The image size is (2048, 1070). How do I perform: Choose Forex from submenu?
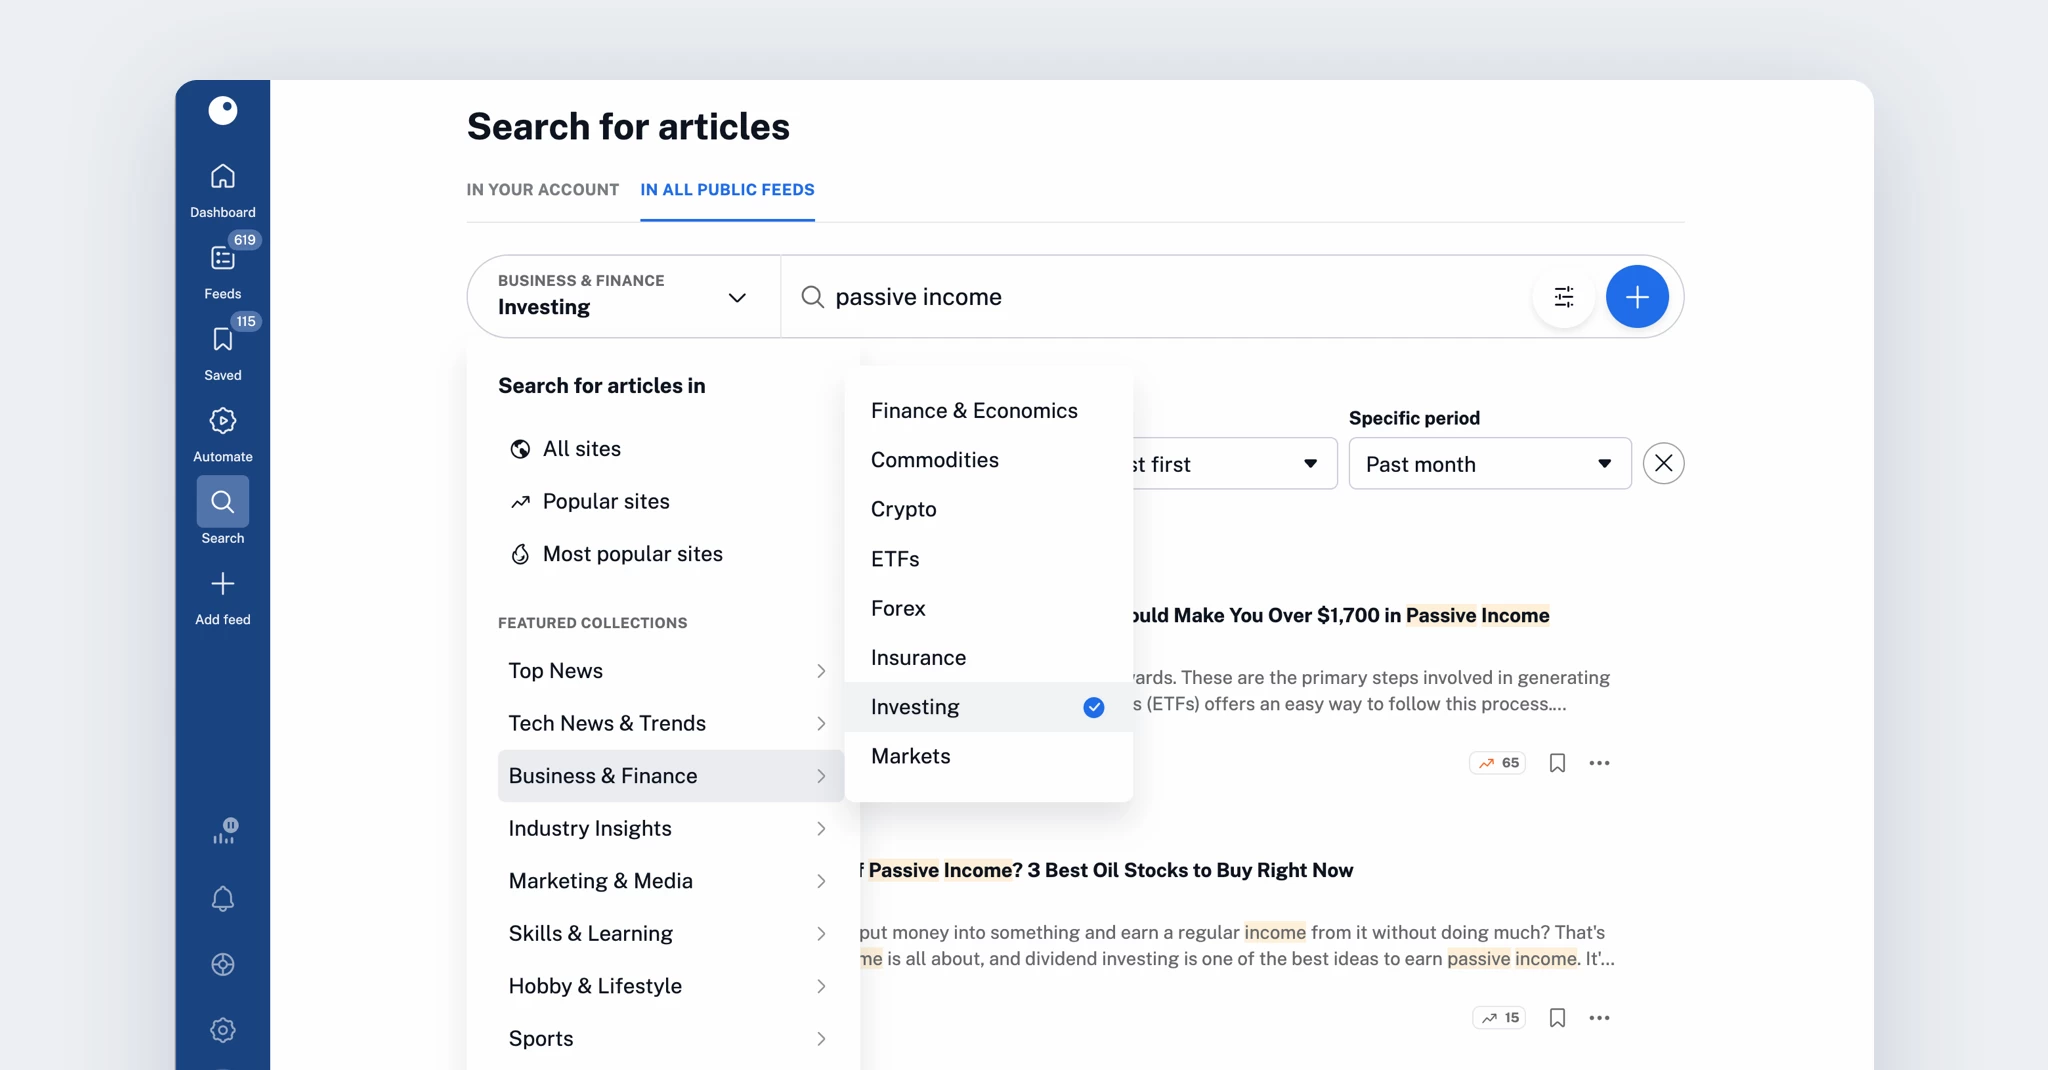(x=988, y=608)
